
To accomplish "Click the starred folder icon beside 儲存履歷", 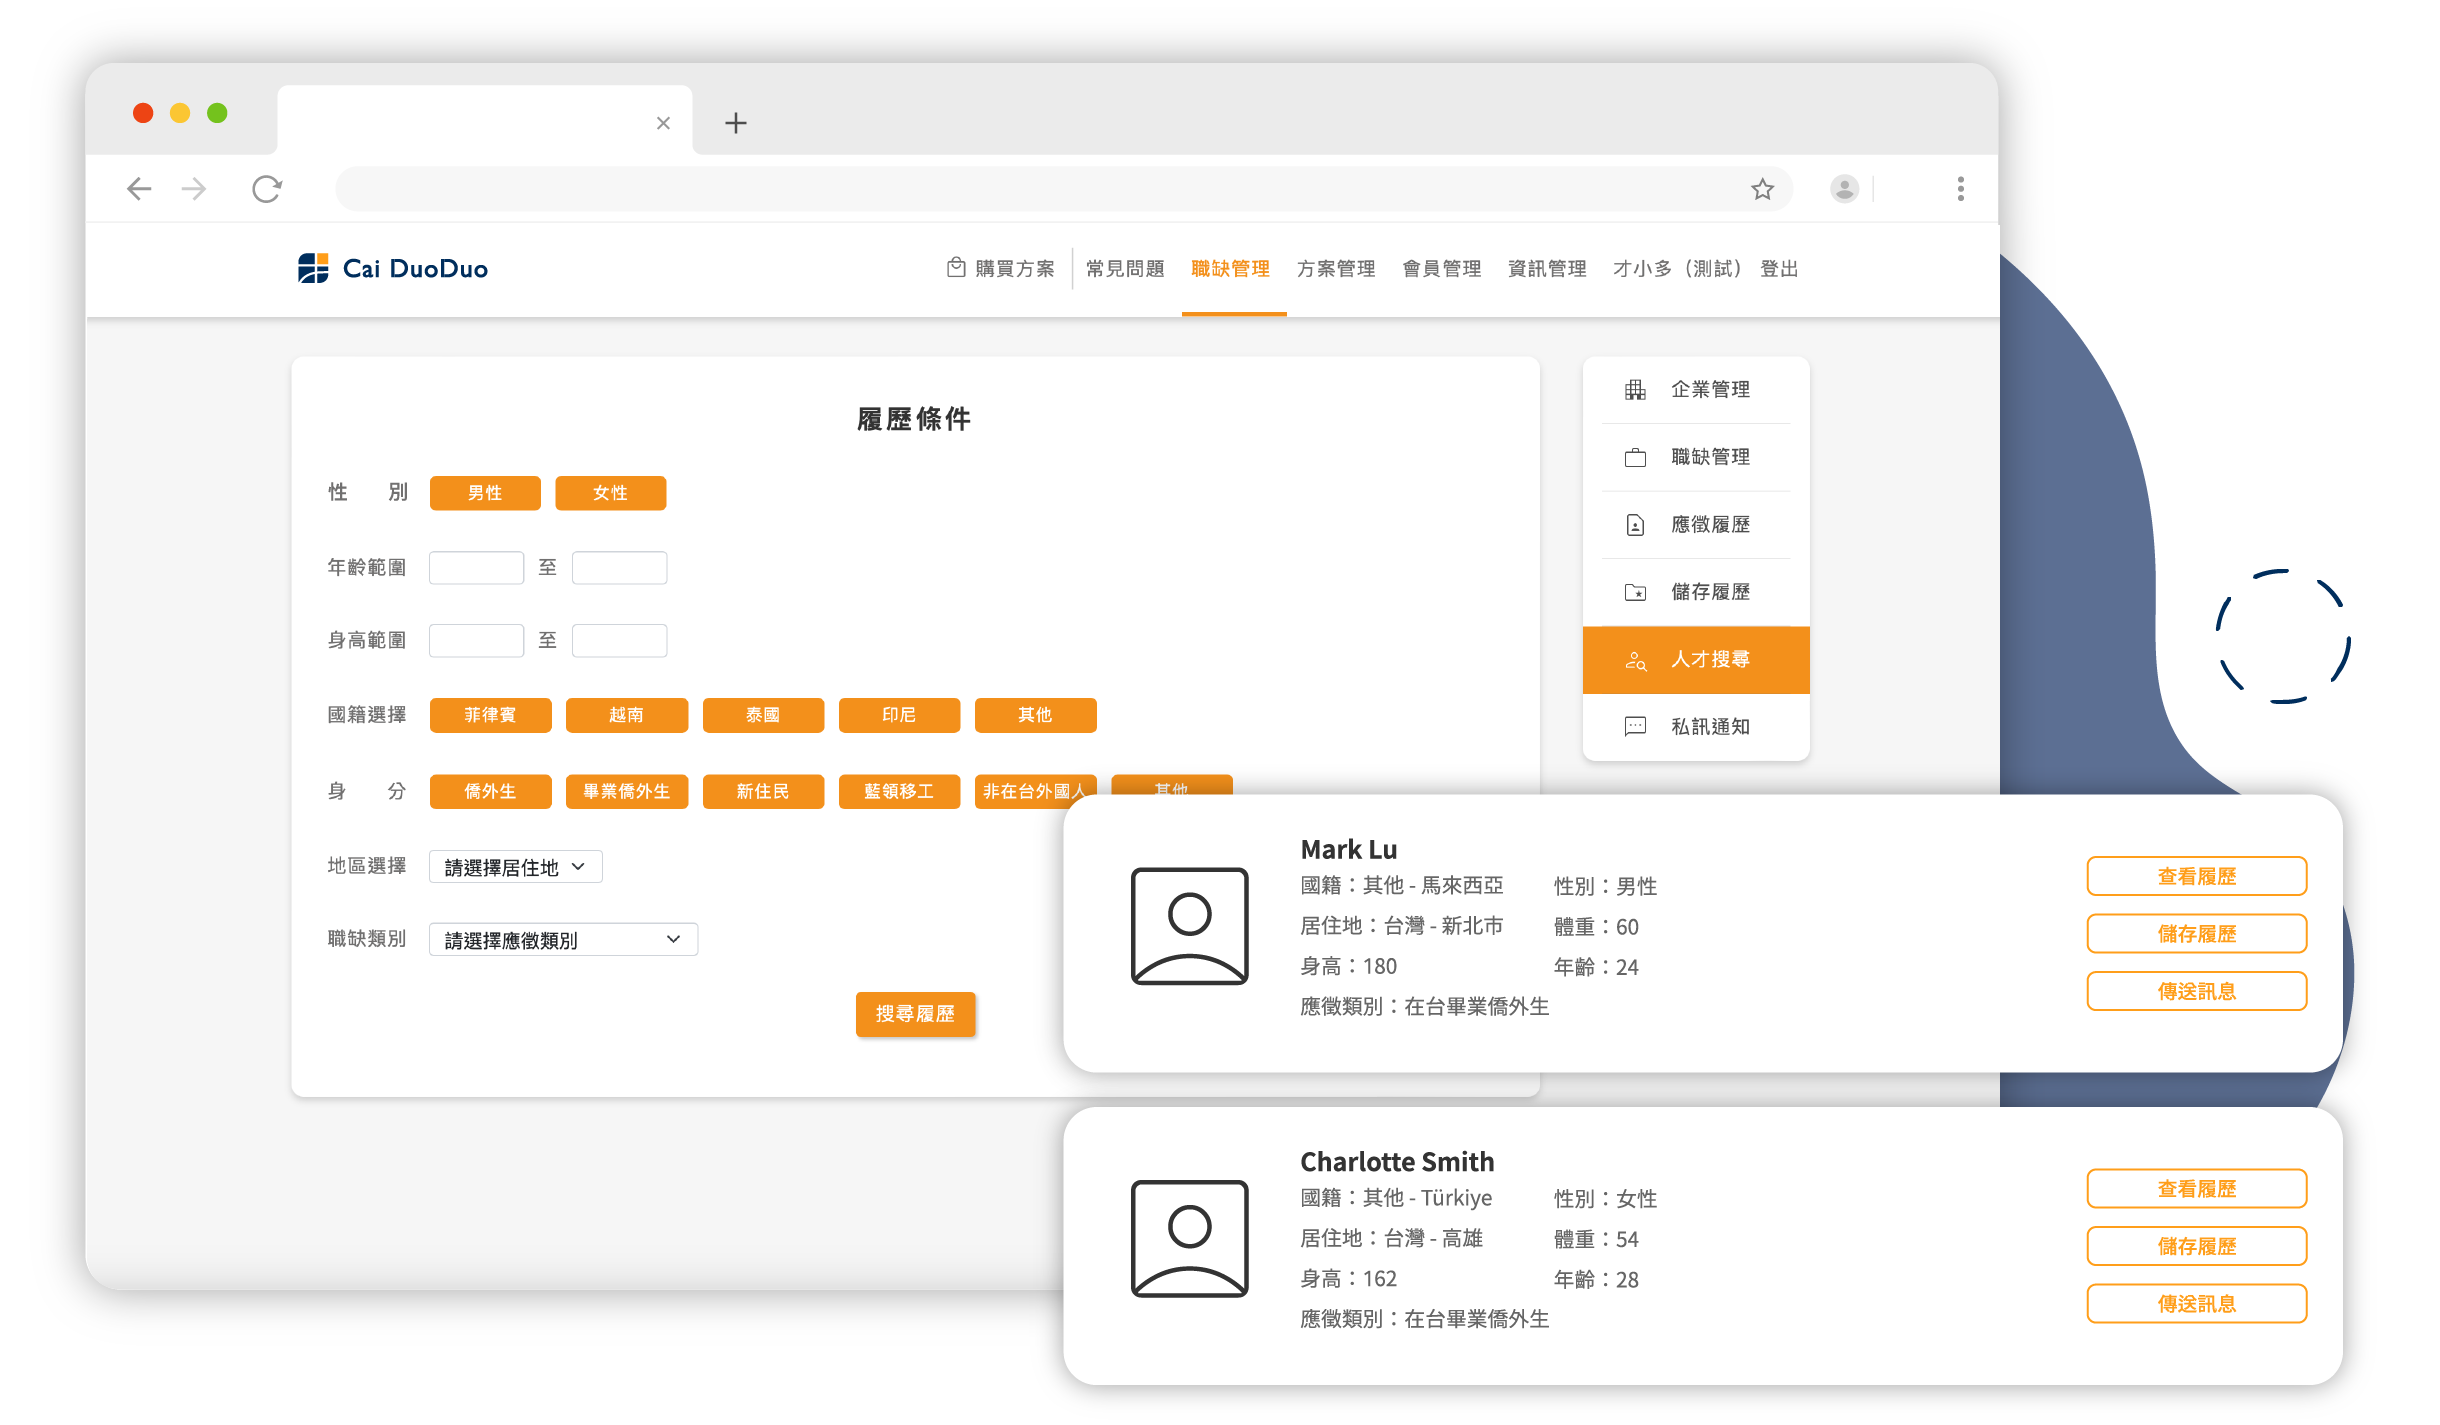I will [1635, 592].
